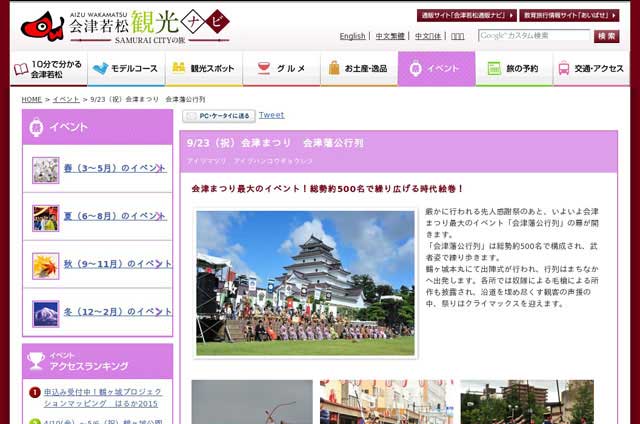Click the winter snowy mountain thumbnail
The height and width of the screenshot is (424, 640).
coord(46,314)
